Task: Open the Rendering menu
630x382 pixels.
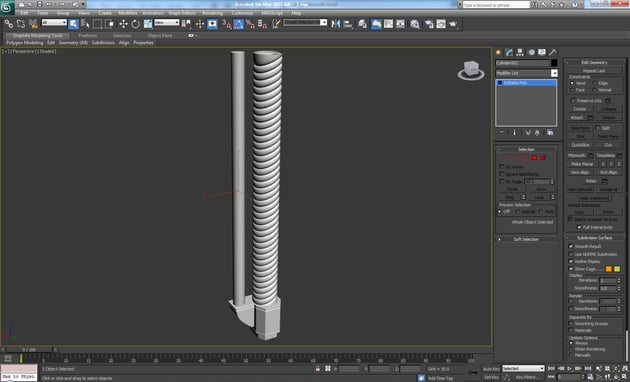Action: click(213, 13)
